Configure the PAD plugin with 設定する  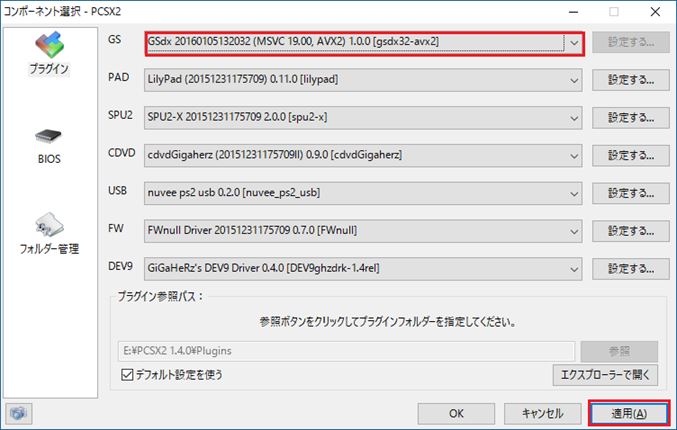pyautogui.click(x=631, y=80)
